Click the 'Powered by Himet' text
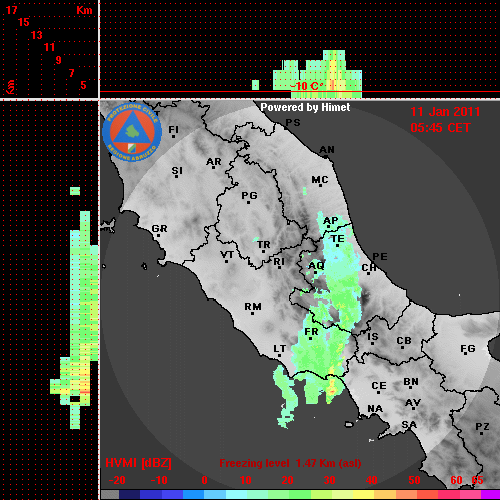This screenshot has width=500, height=500. [x=305, y=107]
